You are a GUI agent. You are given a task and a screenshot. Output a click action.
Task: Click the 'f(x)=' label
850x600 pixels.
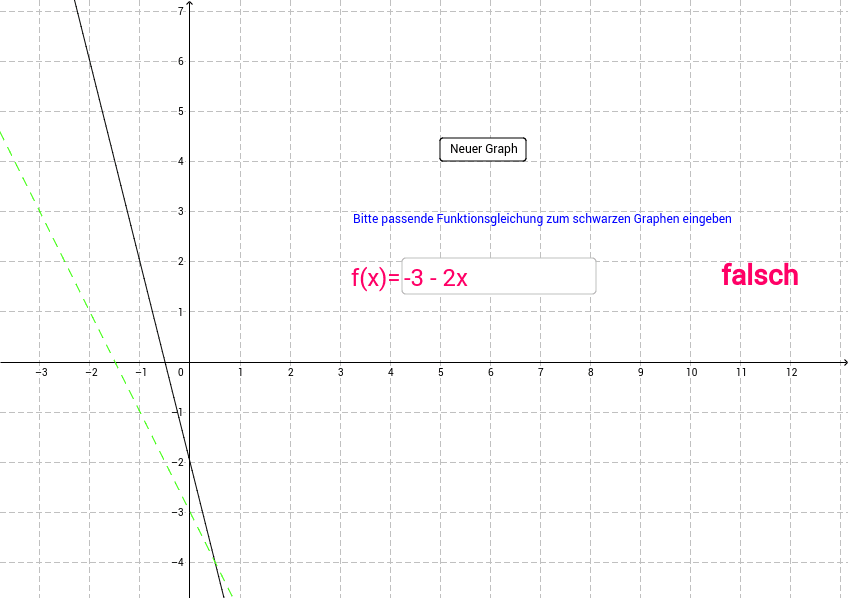376,278
